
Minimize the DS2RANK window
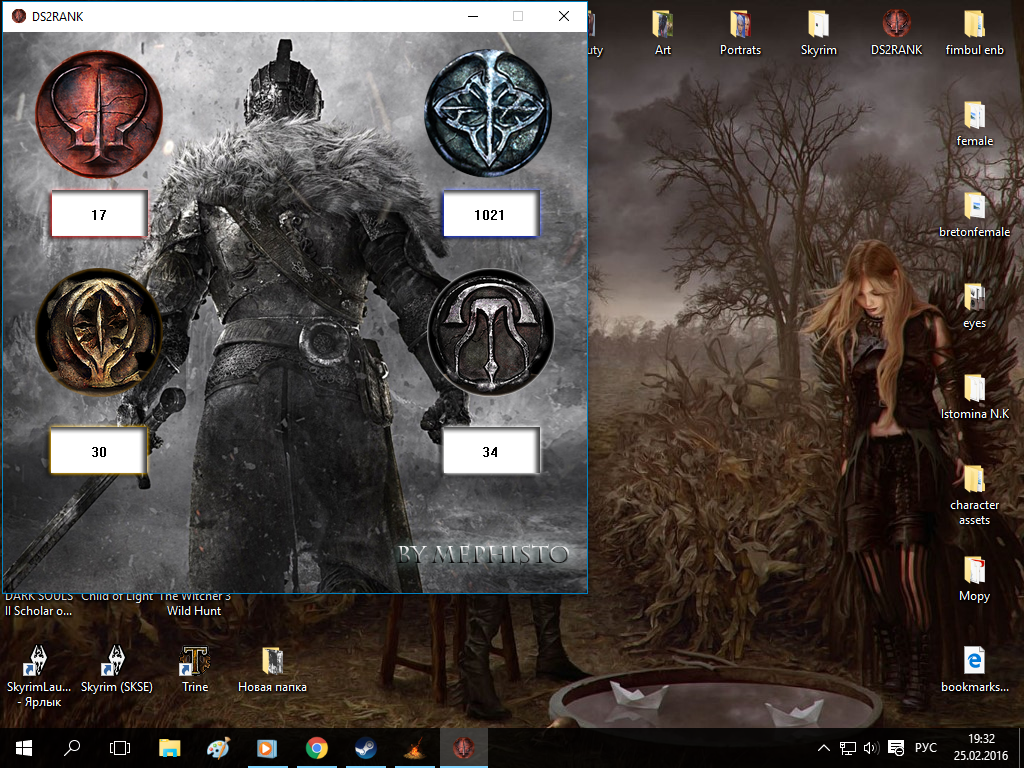click(x=473, y=16)
